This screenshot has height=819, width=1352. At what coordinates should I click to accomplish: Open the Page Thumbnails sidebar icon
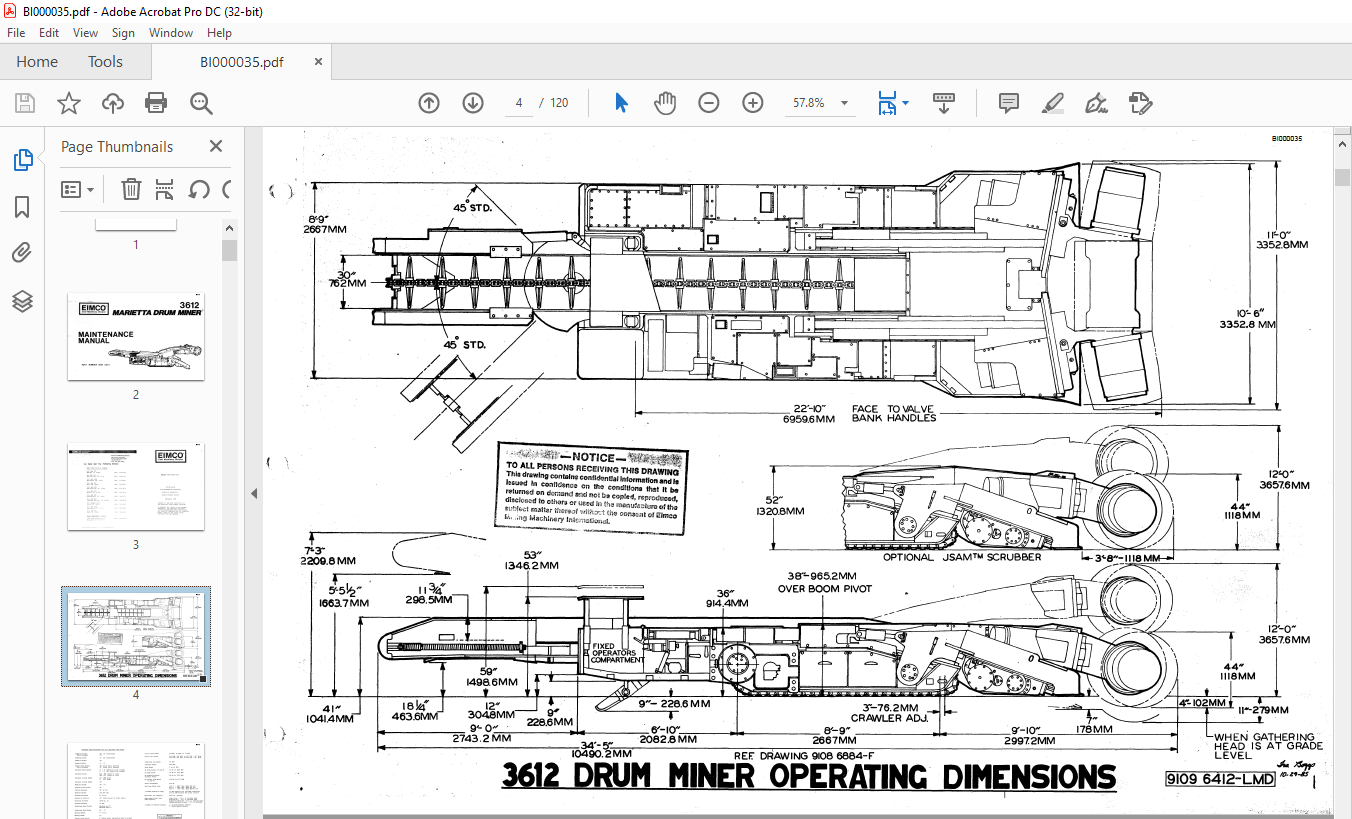[22, 160]
